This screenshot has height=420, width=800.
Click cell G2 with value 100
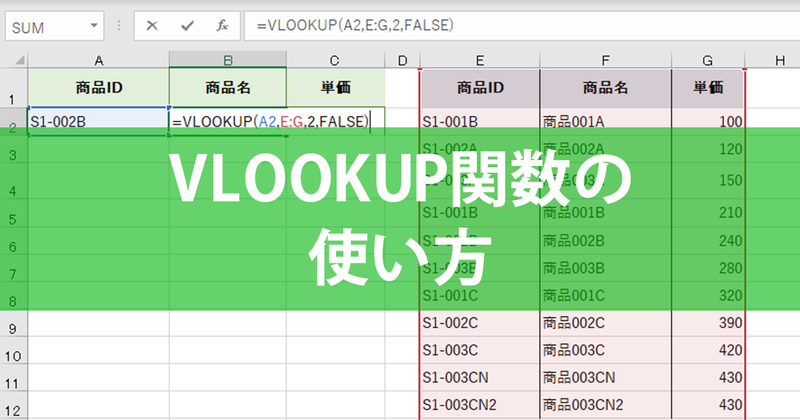pyautogui.click(x=708, y=121)
